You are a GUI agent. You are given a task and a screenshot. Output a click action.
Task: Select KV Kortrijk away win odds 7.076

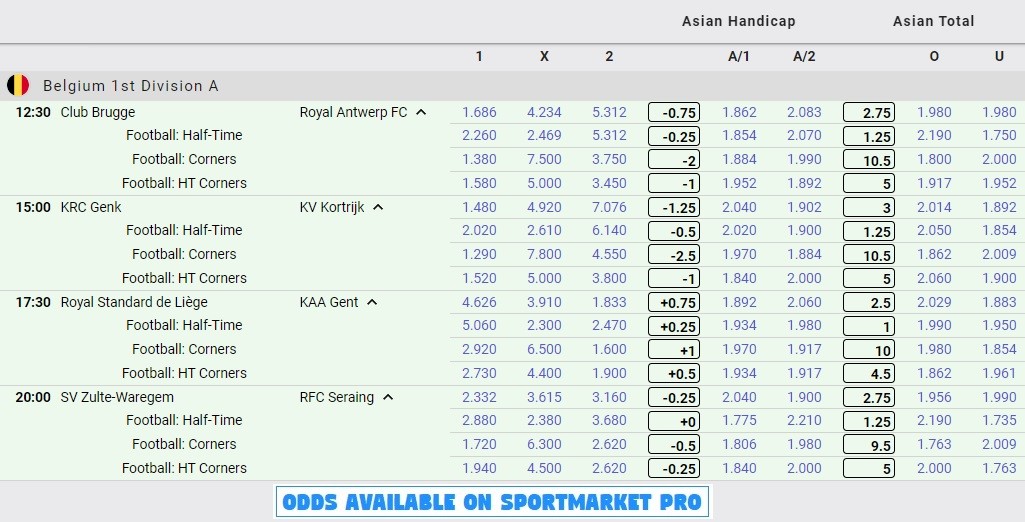[609, 208]
